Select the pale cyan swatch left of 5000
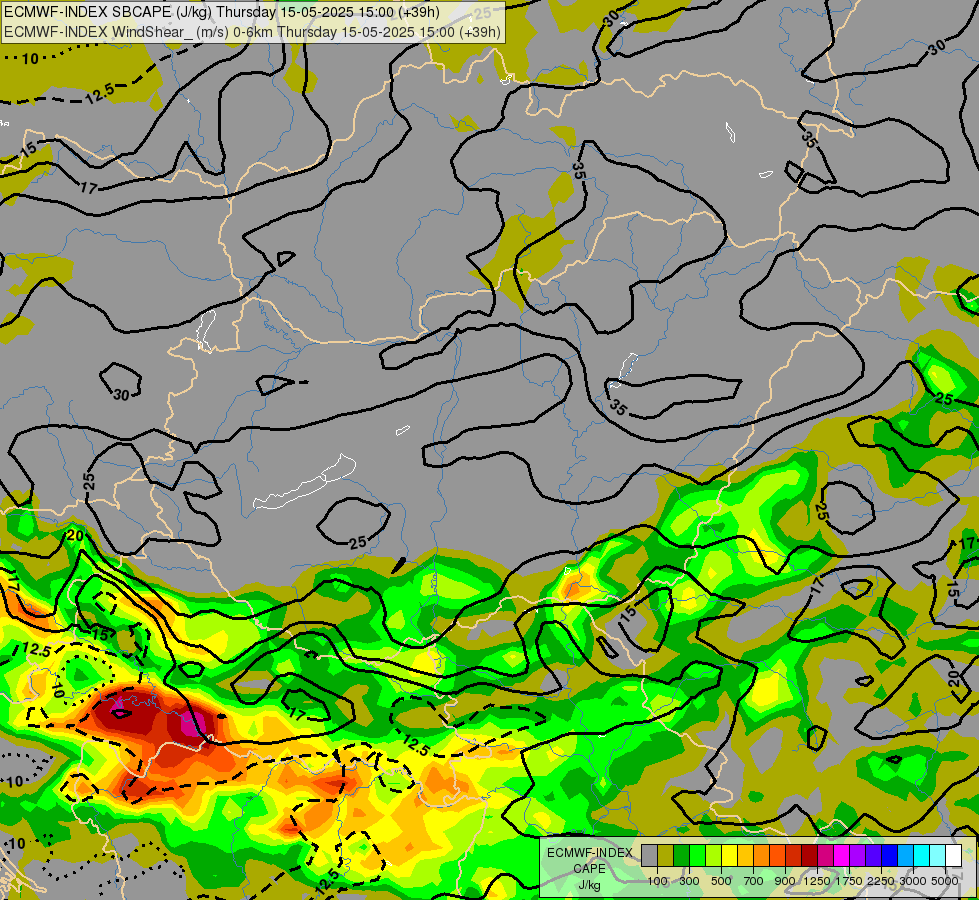This screenshot has height=900, width=979. pyautogui.click(x=938, y=855)
